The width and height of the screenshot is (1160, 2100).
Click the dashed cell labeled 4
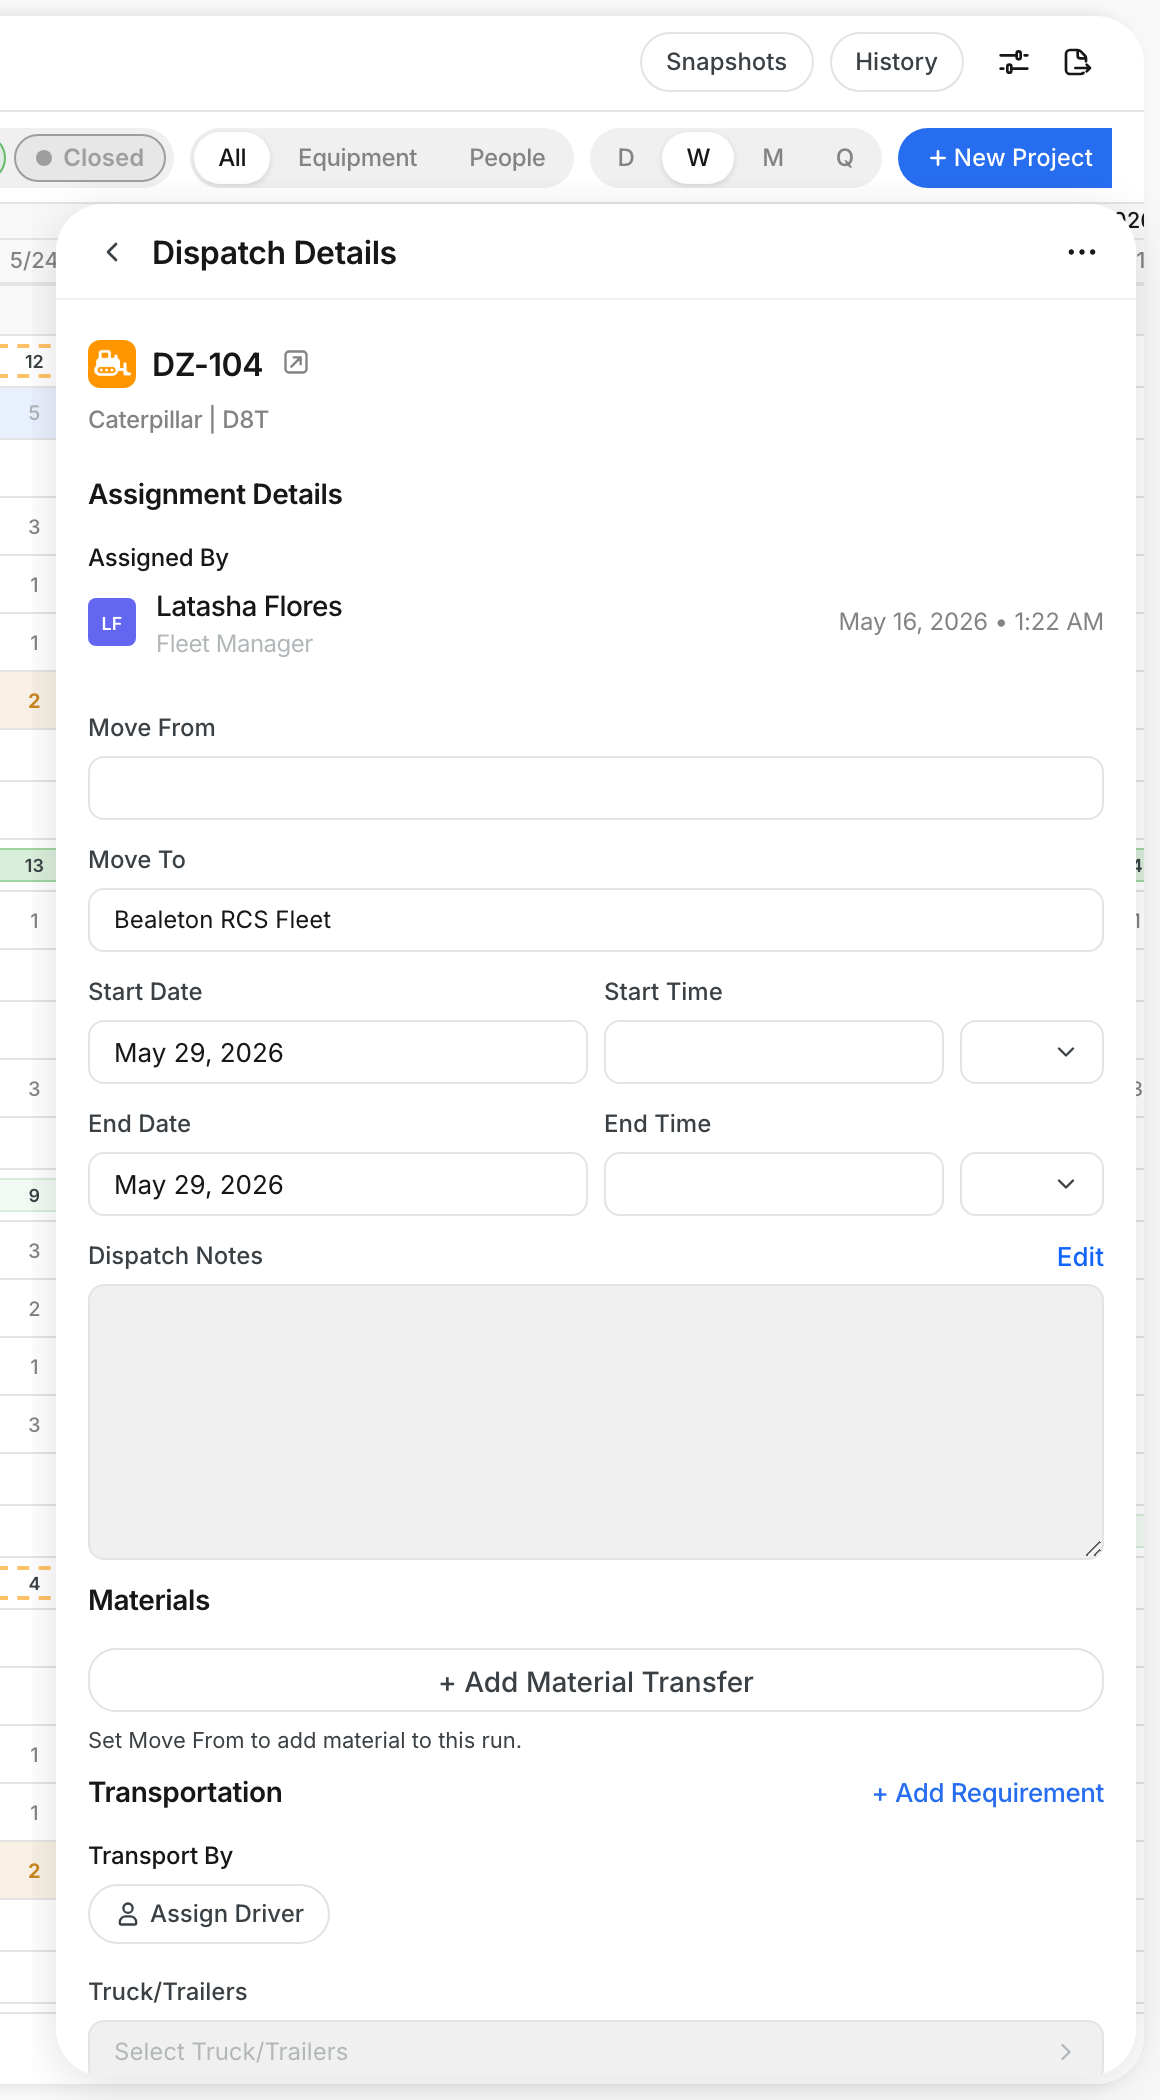tap(26, 1583)
